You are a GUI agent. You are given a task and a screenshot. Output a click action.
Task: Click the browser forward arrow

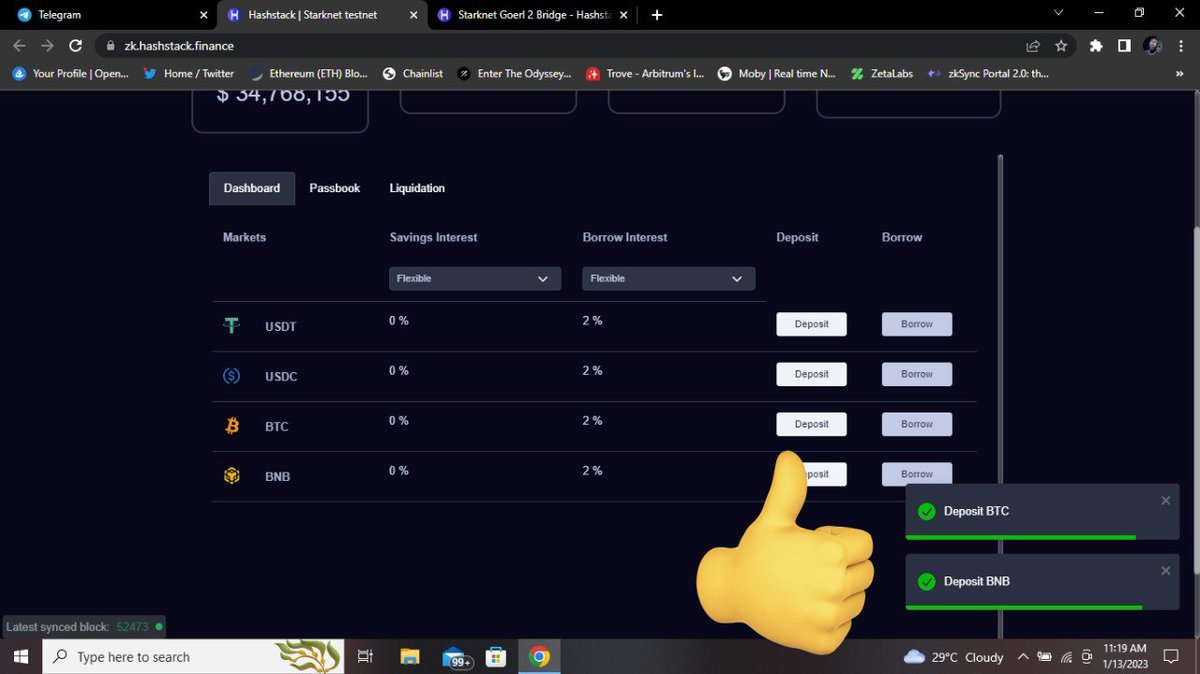pyautogui.click(x=47, y=46)
